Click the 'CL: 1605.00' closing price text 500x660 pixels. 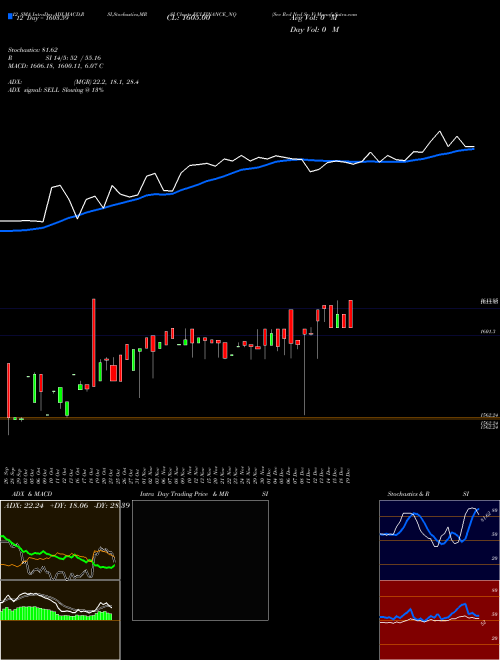[x=191, y=19]
